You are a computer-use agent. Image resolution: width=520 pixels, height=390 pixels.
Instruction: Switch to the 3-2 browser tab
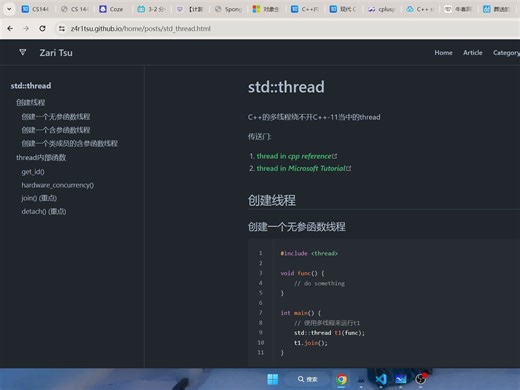tap(151, 9)
